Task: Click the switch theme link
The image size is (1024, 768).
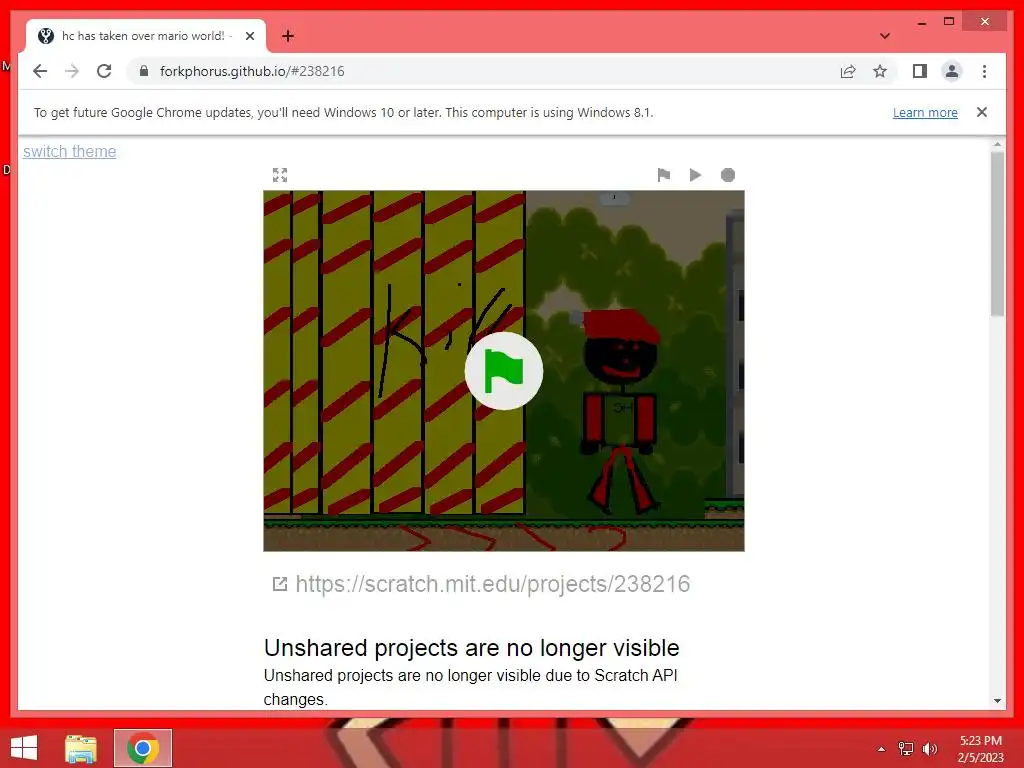Action: click(x=70, y=152)
